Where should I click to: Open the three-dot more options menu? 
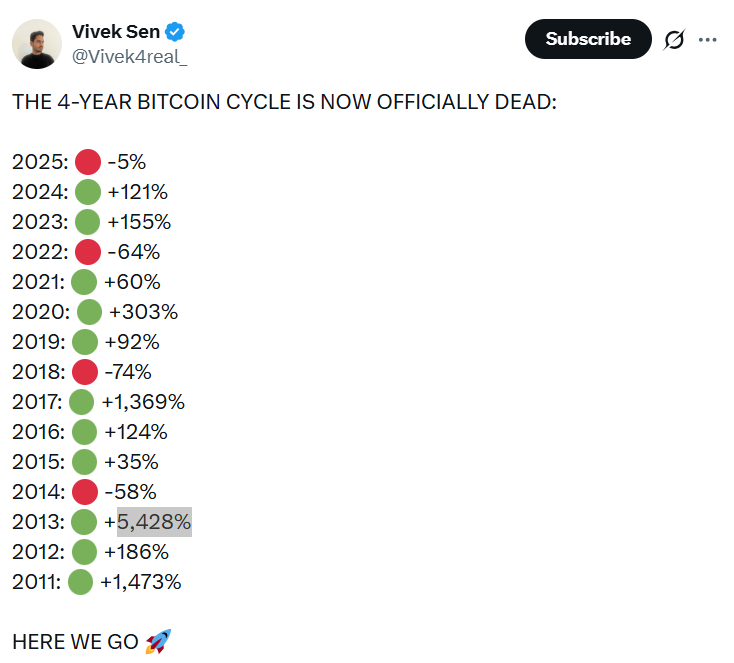click(x=708, y=39)
